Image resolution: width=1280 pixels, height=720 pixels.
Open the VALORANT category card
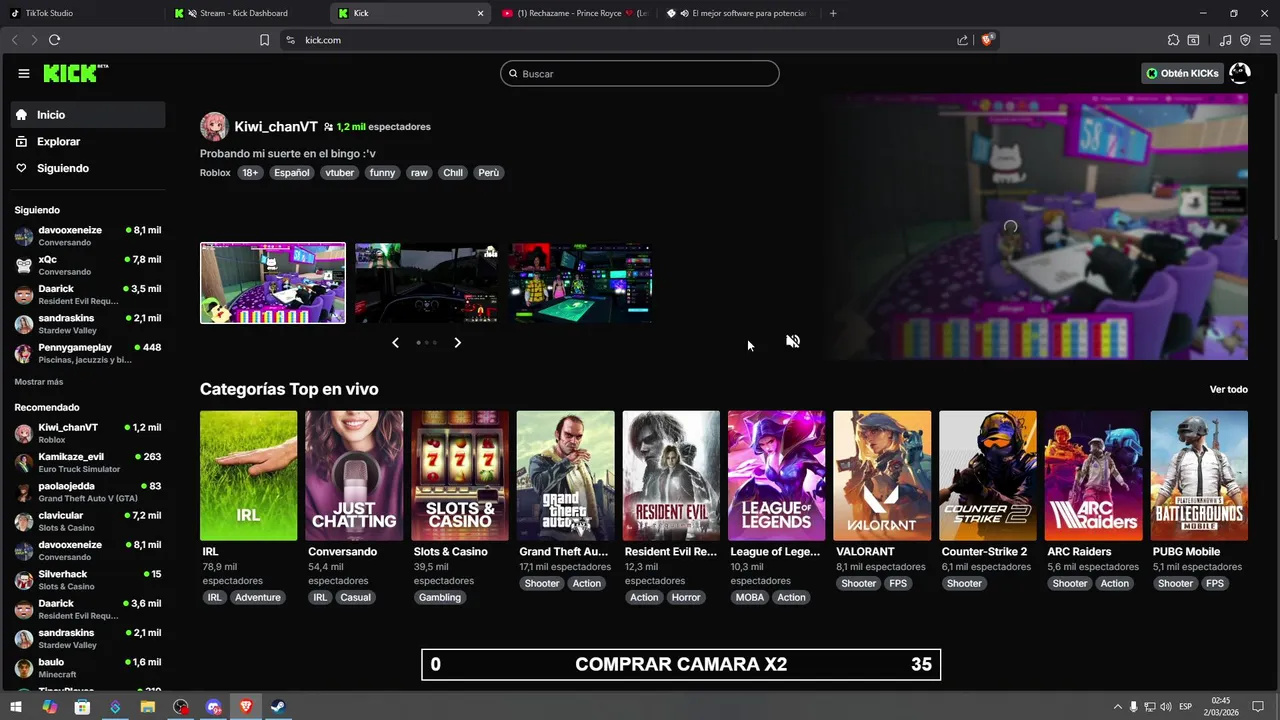point(882,476)
